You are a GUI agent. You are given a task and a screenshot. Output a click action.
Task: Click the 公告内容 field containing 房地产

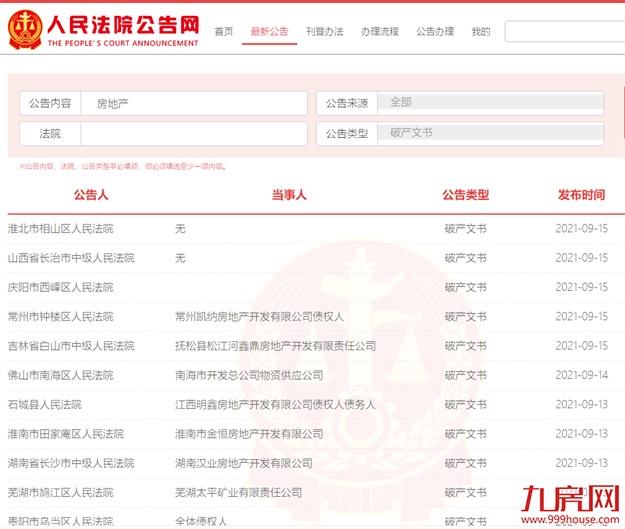(194, 104)
